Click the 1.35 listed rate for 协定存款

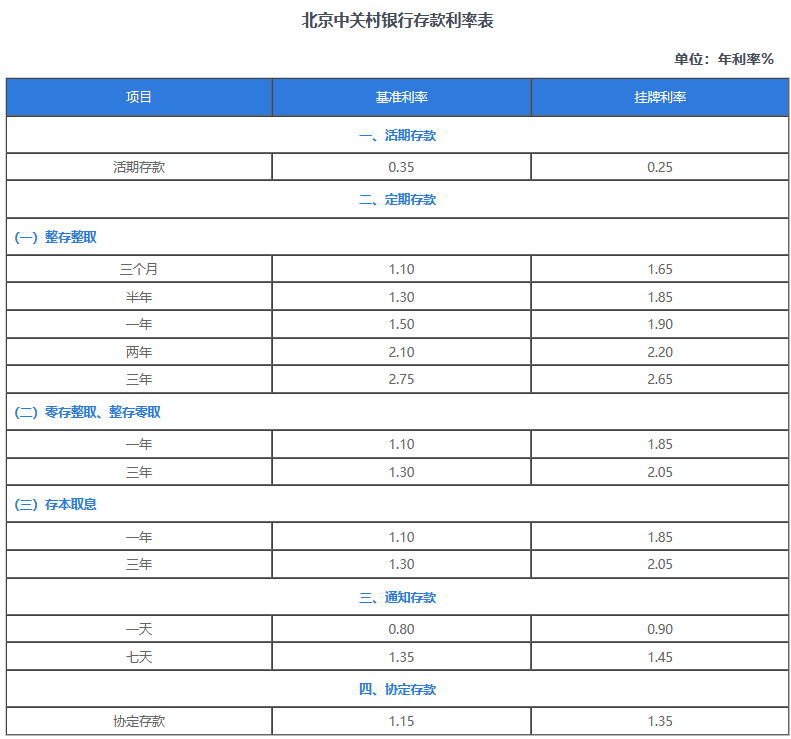(660, 721)
